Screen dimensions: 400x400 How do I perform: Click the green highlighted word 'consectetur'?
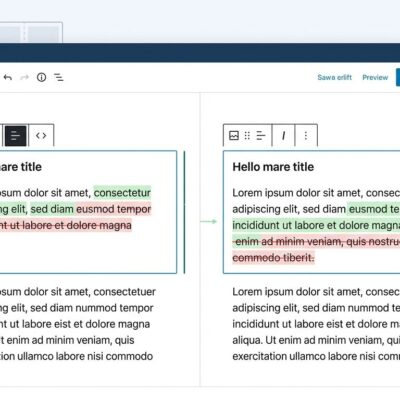[x=122, y=193]
